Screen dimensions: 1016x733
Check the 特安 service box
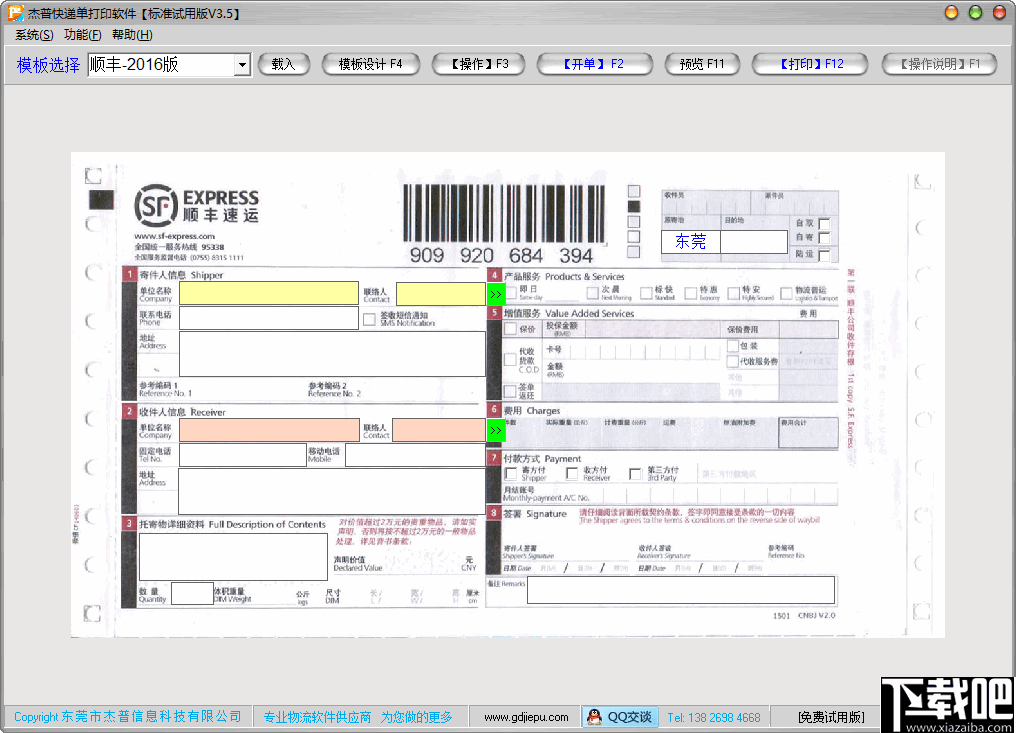733,293
